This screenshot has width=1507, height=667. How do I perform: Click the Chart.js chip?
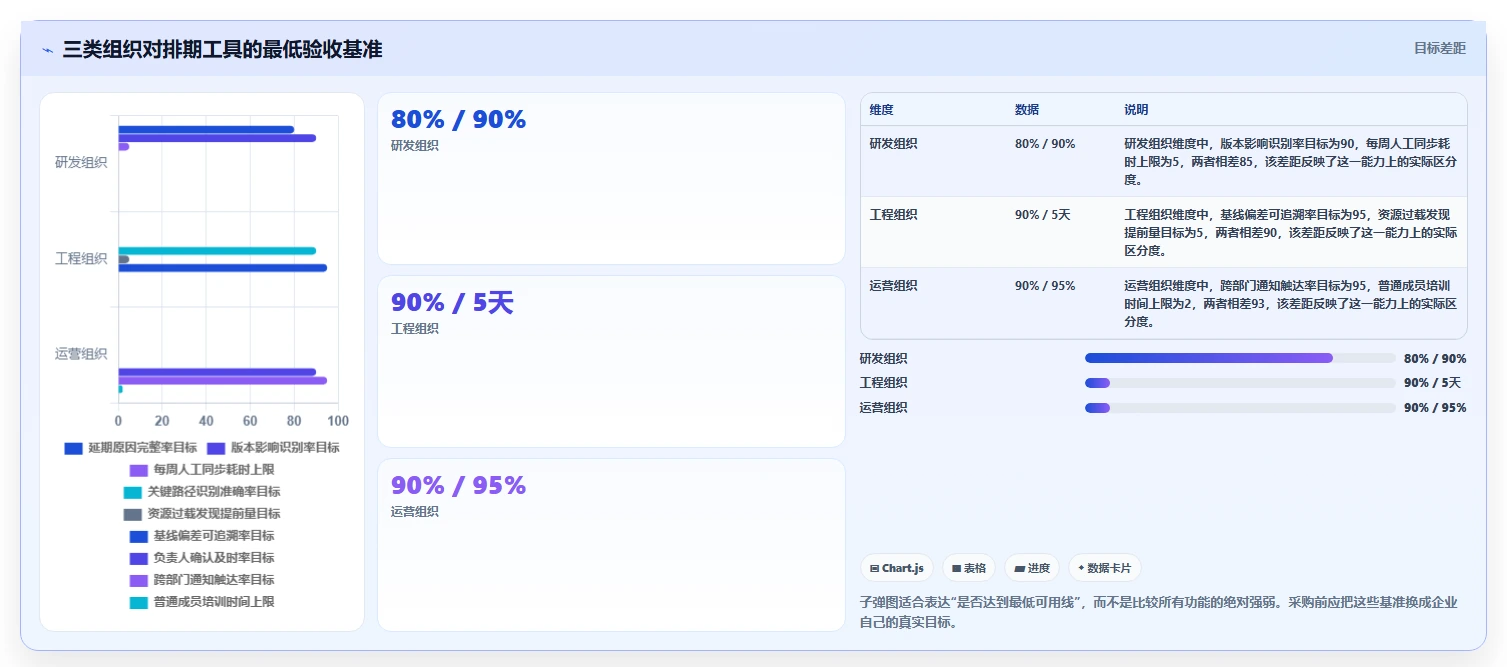pyautogui.click(x=897, y=568)
